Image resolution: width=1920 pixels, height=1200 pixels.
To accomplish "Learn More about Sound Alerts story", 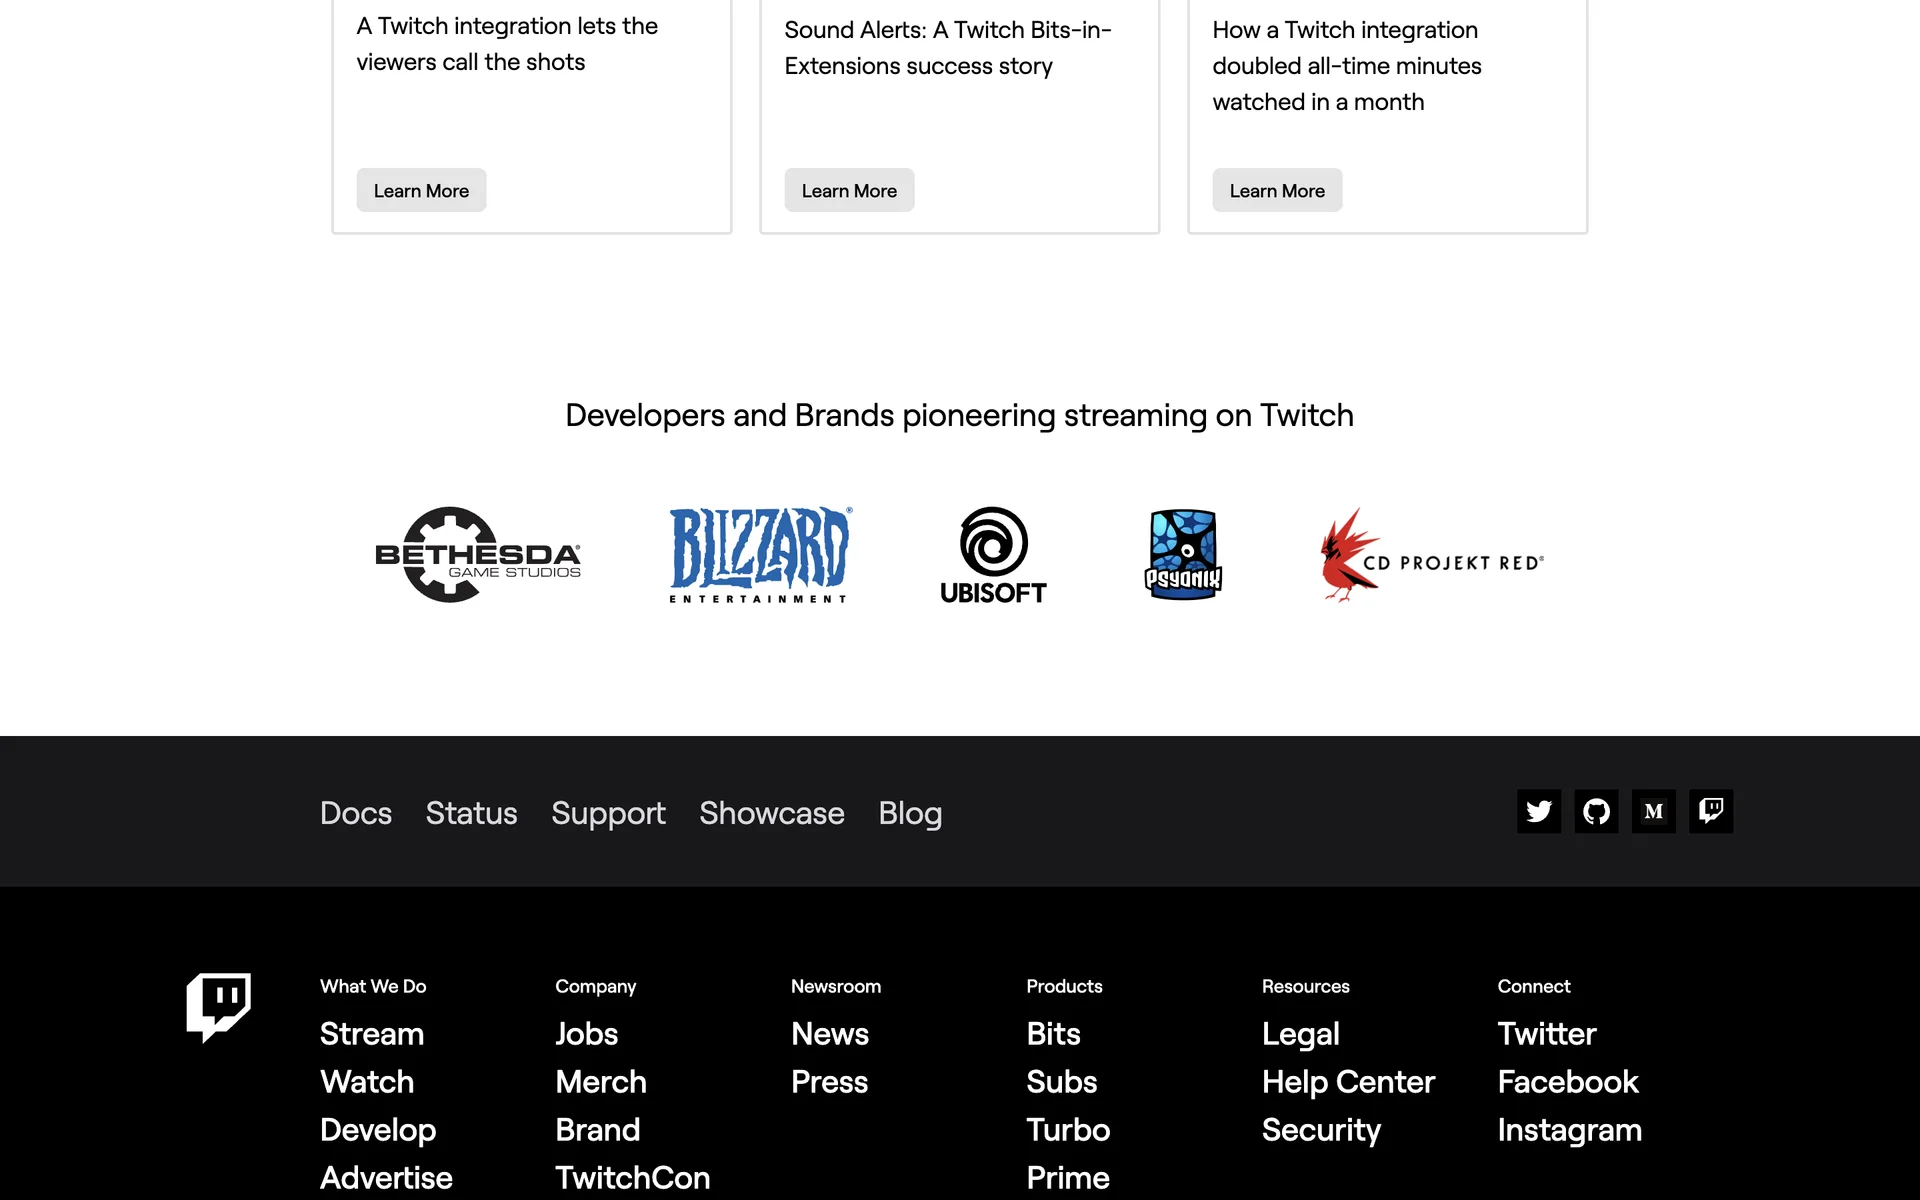I will pos(848,191).
